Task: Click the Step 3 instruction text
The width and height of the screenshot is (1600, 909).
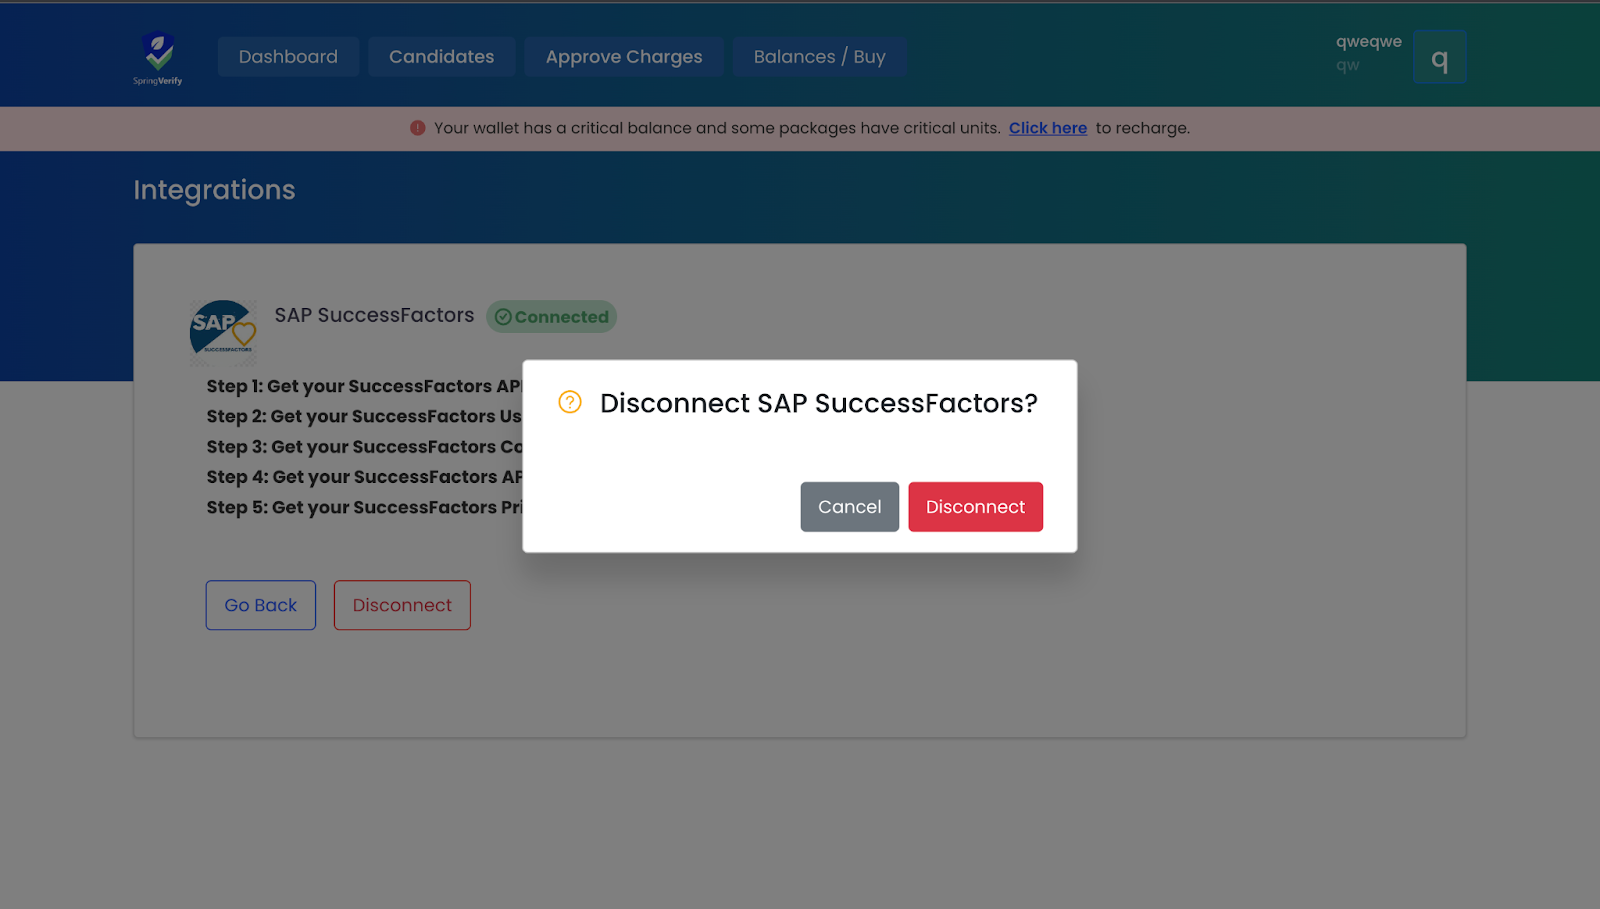Action: (364, 447)
